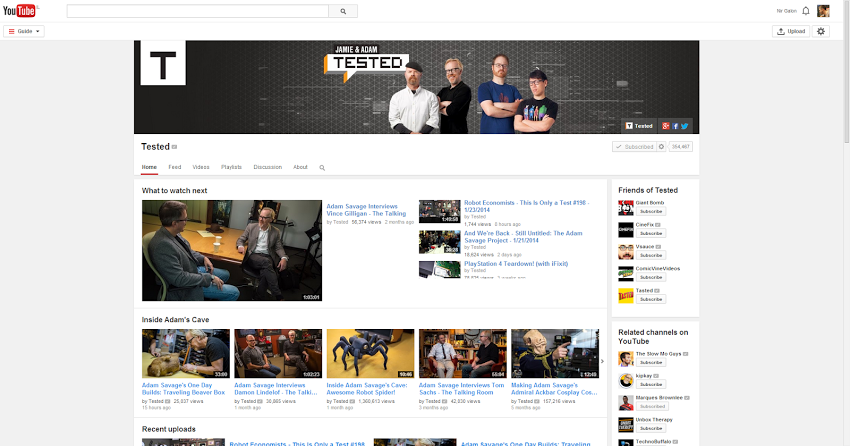Toggle the Subscribed button for Tested
850x446 pixels.
(x=634, y=147)
